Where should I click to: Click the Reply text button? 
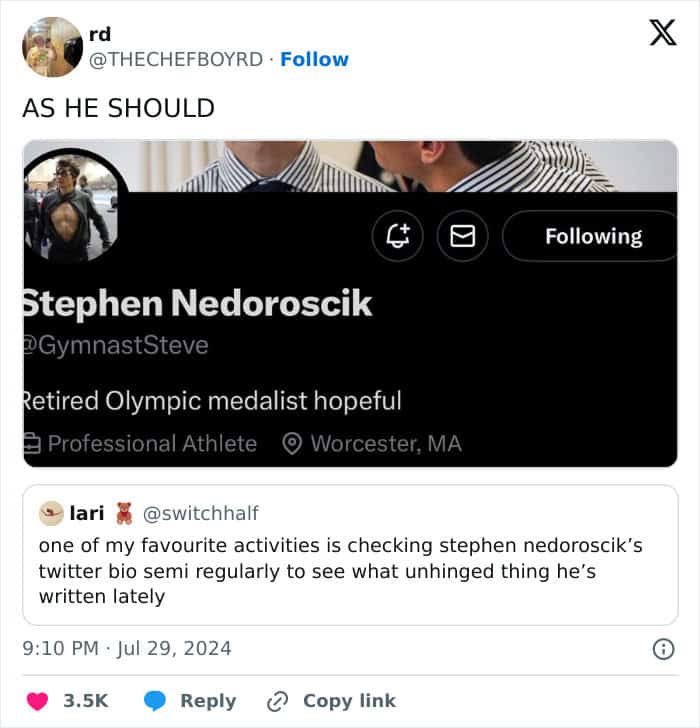tap(208, 701)
